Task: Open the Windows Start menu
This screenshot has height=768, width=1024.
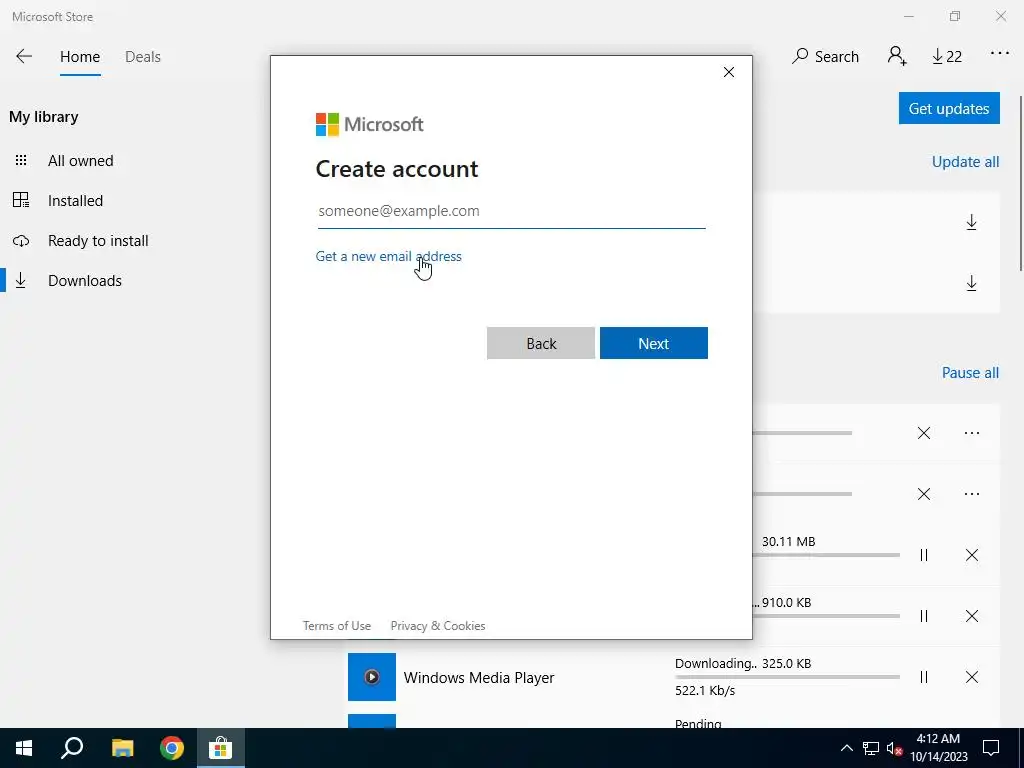Action: [24, 748]
